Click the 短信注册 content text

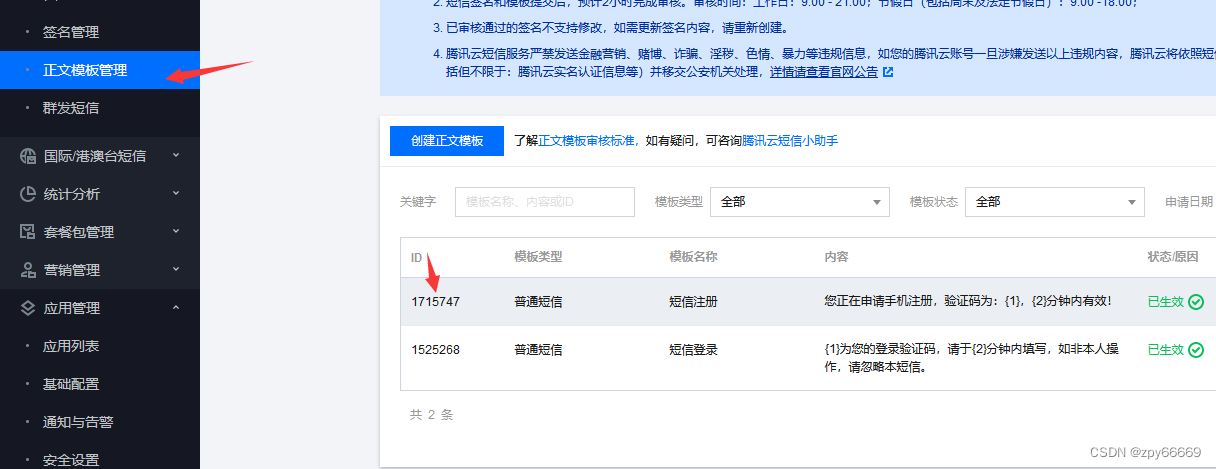968,301
